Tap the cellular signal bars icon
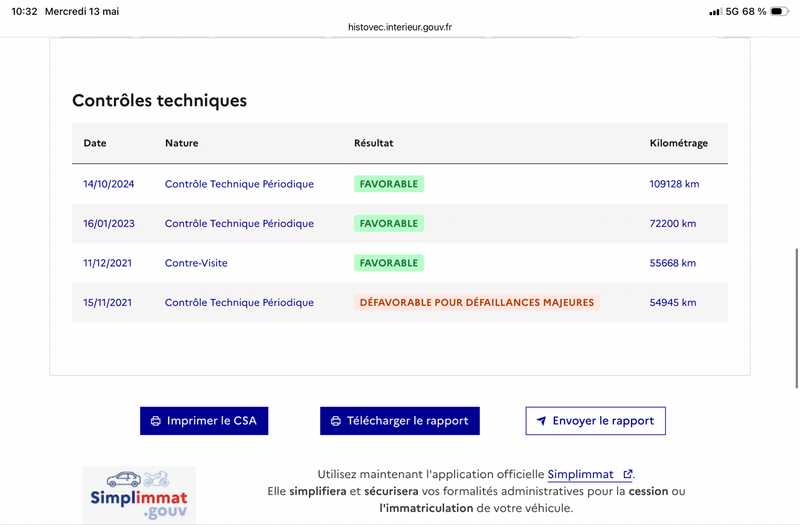 [x=715, y=12]
